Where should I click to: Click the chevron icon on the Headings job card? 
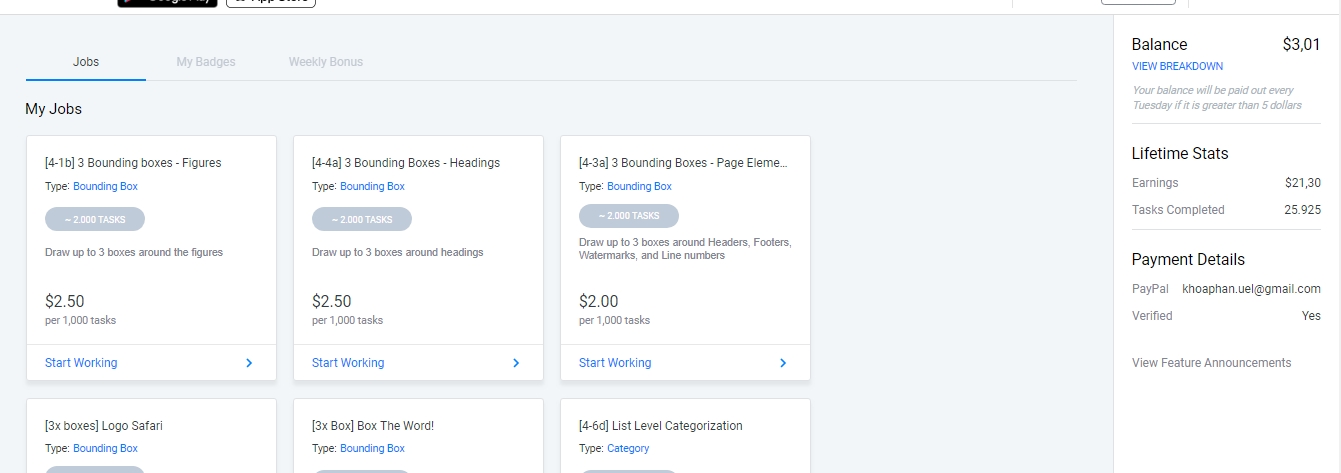[516, 363]
